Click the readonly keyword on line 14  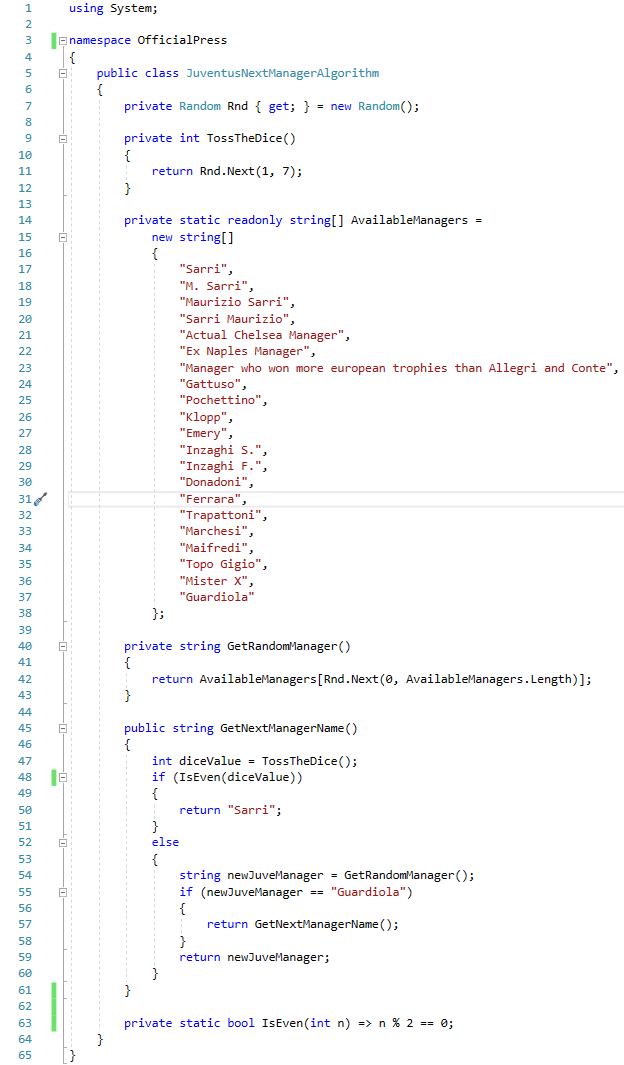tap(255, 220)
